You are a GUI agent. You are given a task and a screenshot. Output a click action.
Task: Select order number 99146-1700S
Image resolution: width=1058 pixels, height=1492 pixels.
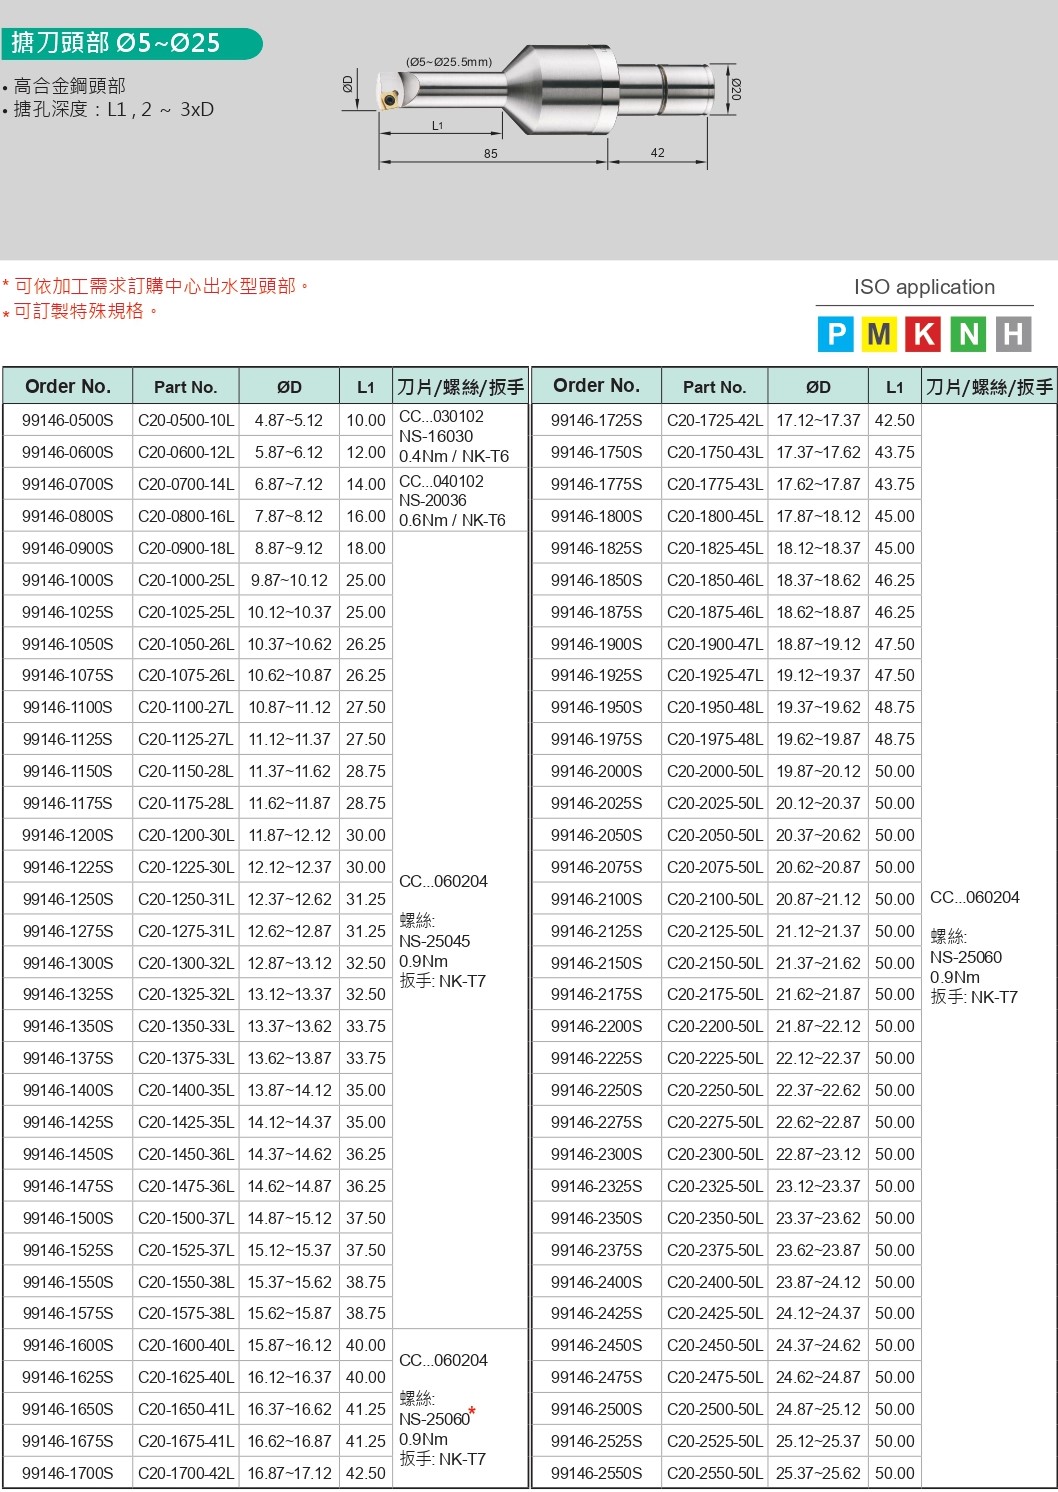tap(68, 1473)
